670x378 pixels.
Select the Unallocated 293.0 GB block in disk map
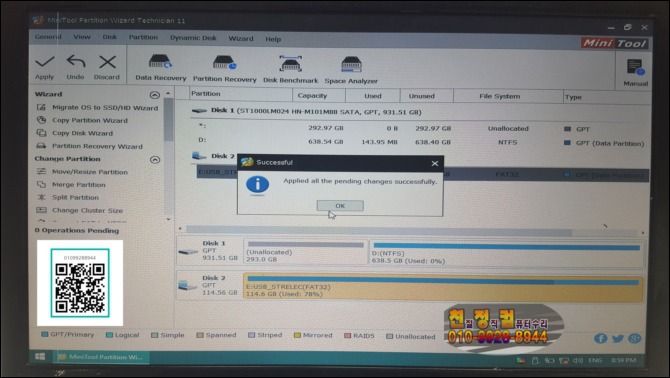click(305, 252)
